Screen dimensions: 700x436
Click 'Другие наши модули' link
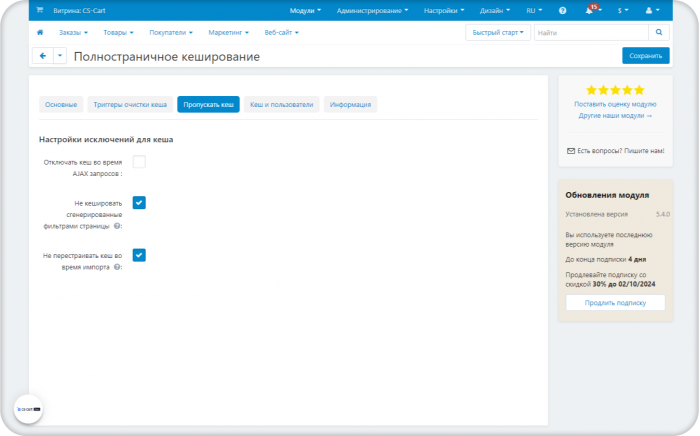tap(615, 116)
